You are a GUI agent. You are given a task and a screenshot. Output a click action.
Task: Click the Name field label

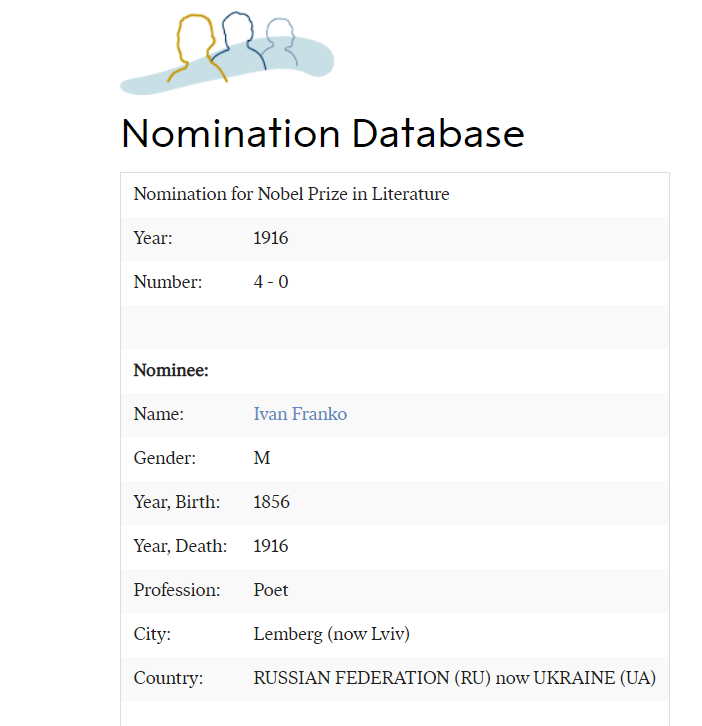[159, 414]
